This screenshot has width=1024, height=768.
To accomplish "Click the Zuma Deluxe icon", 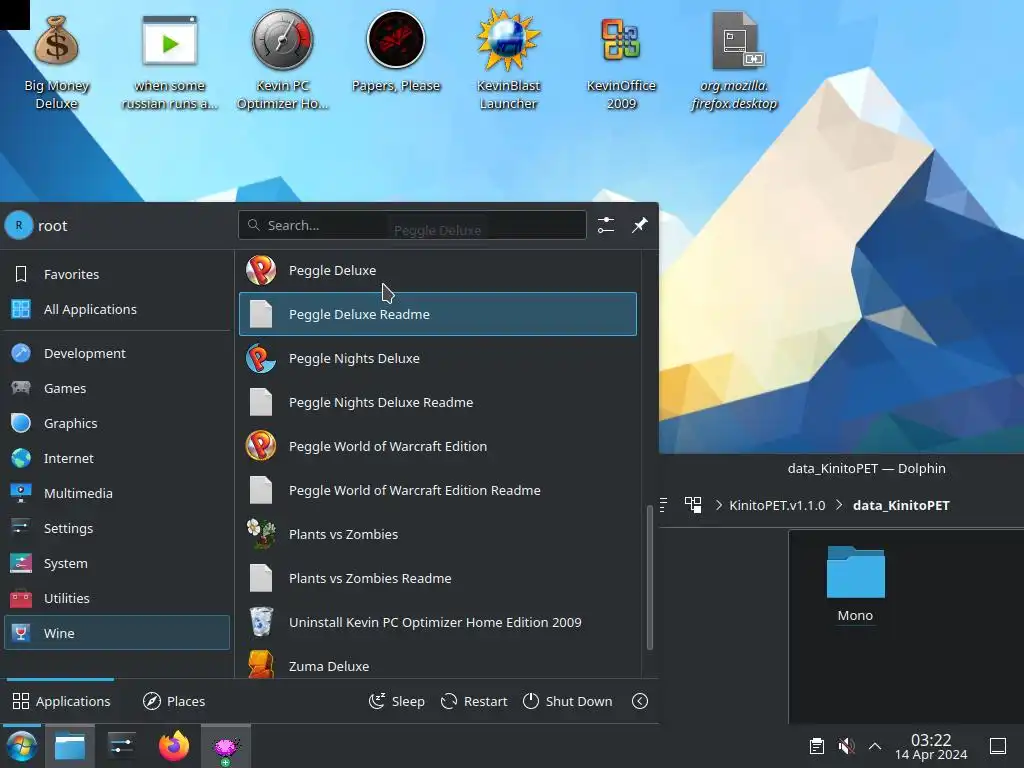I will point(261,664).
